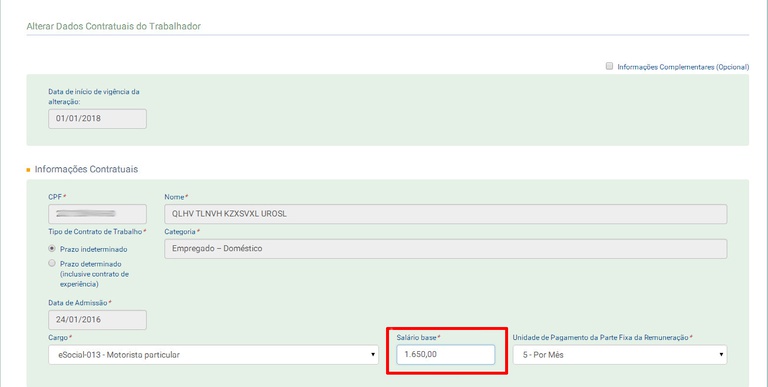This screenshot has width=768, height=387.
Task: Open the Unidade de Pagamento dropdown
Action: [620, 355]
